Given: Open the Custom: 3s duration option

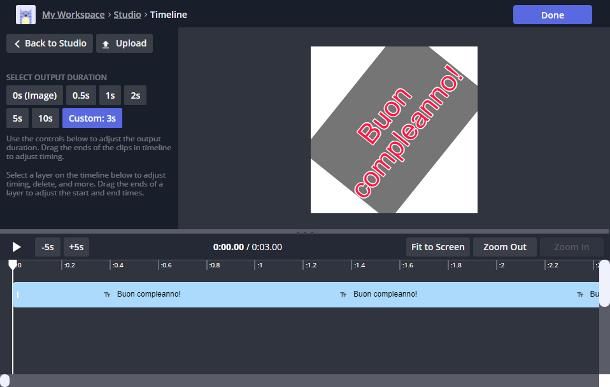Looking at the screenshot, I should click(x=92, y=118).
